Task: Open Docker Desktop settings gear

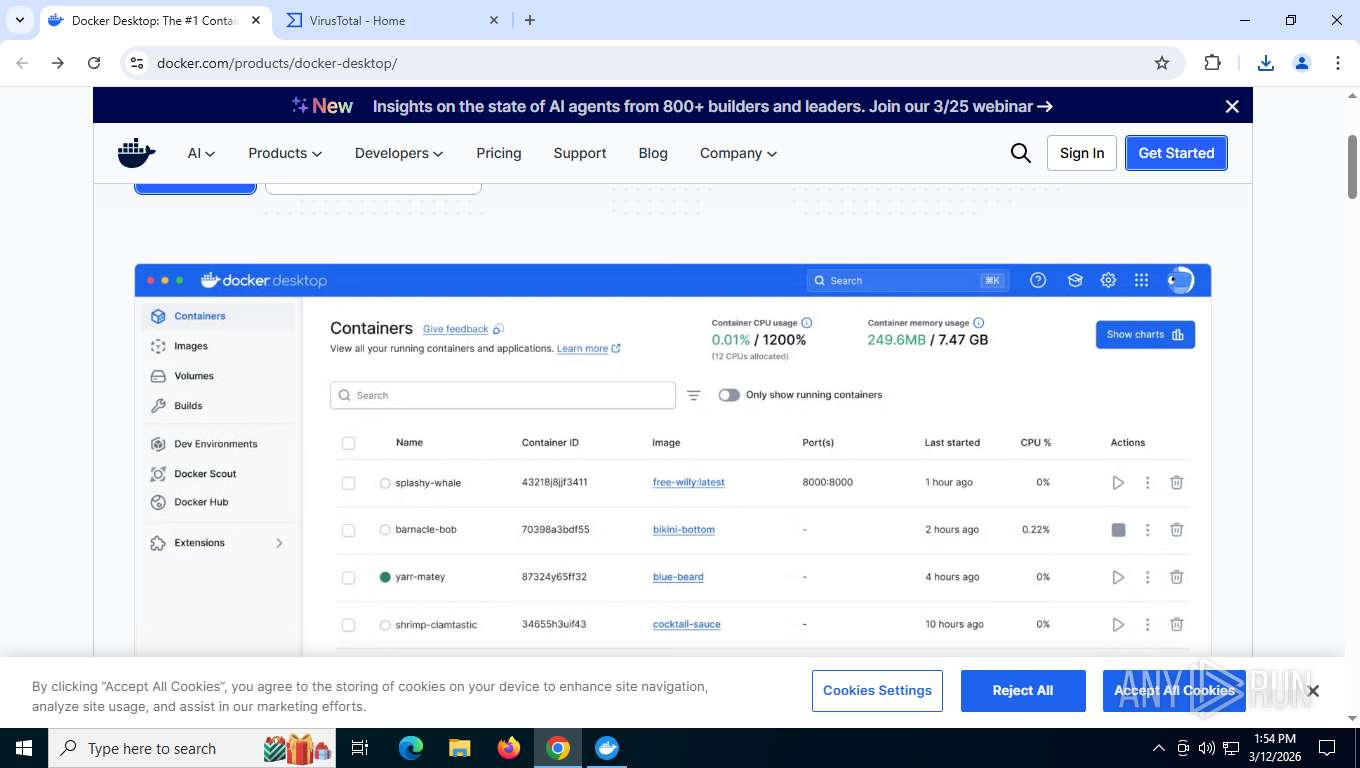Action: [1108, 281]
